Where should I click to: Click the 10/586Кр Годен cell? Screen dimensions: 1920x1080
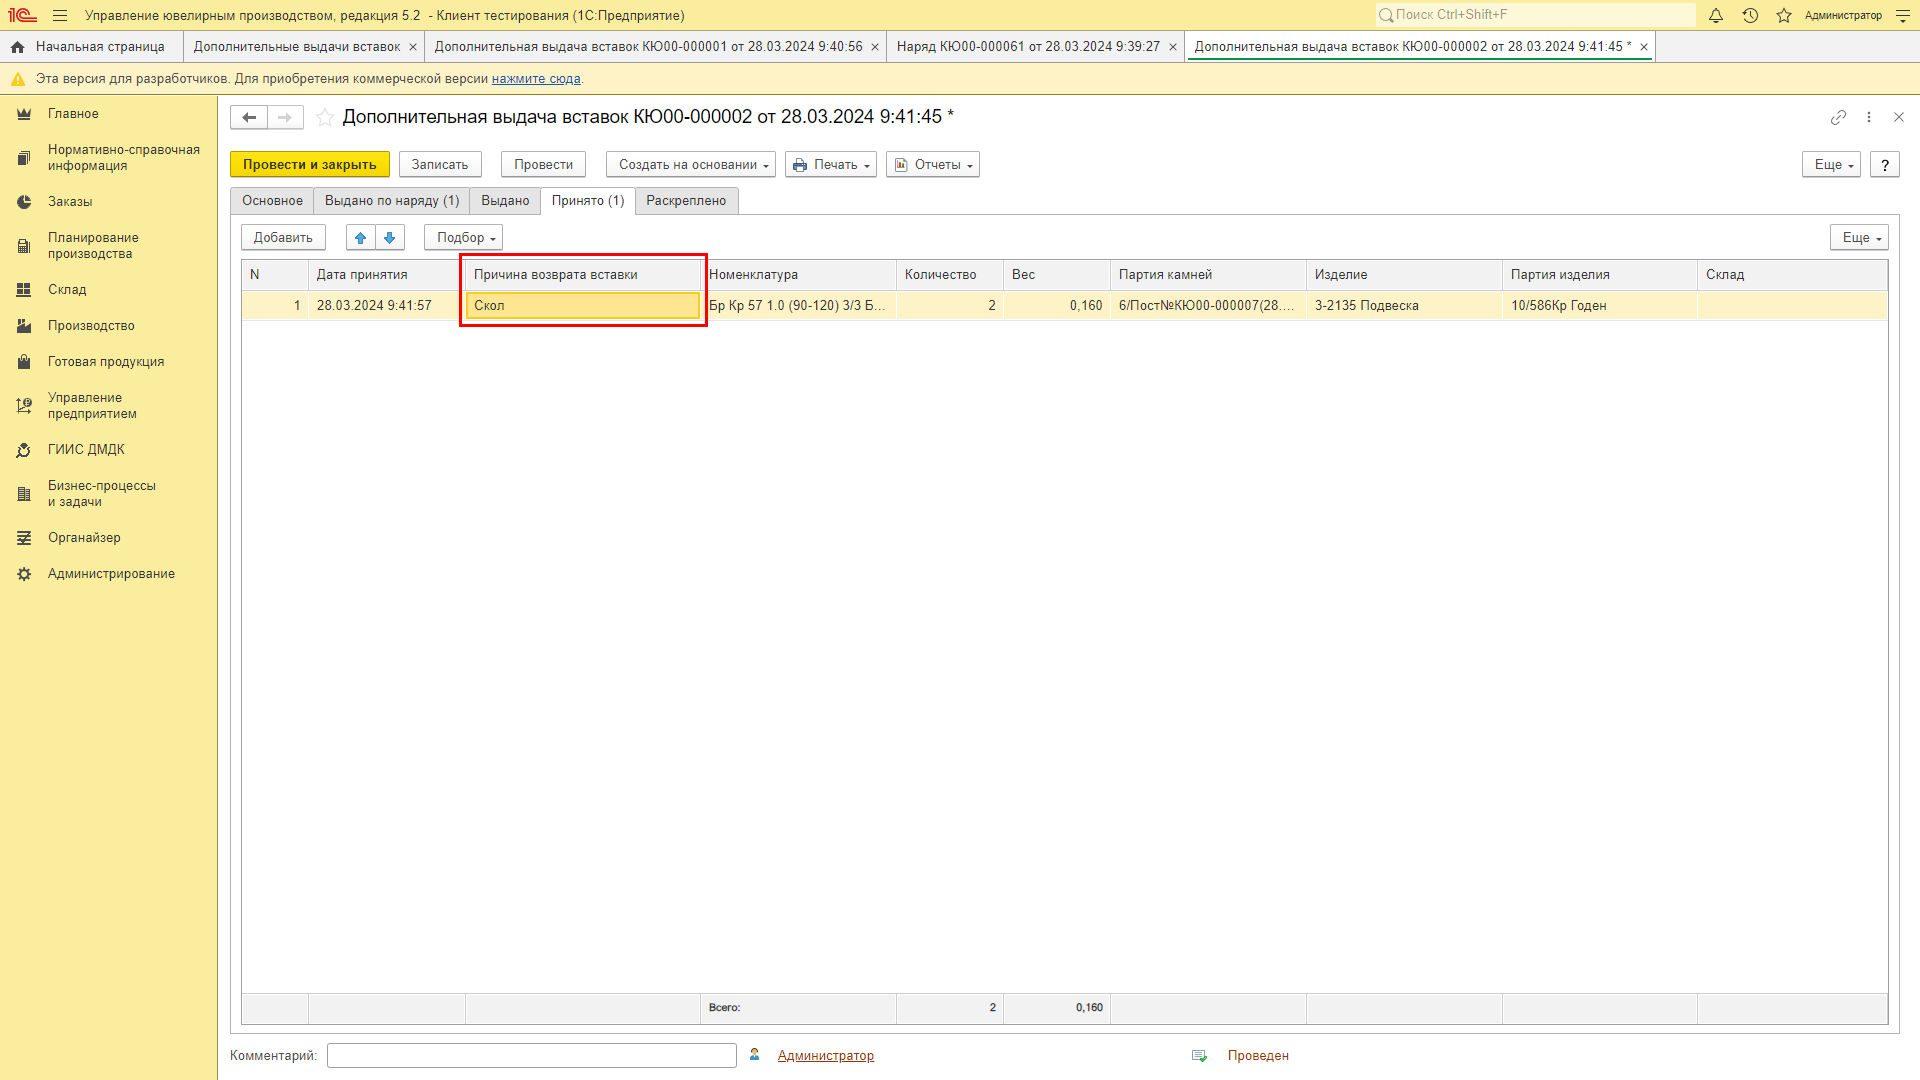click(x=1599, y=306)
